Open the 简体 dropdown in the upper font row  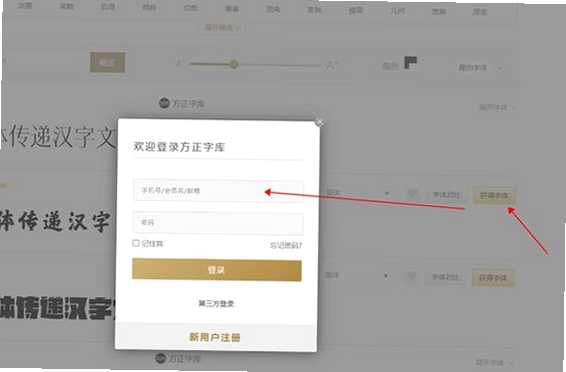[x=356, y=193]
